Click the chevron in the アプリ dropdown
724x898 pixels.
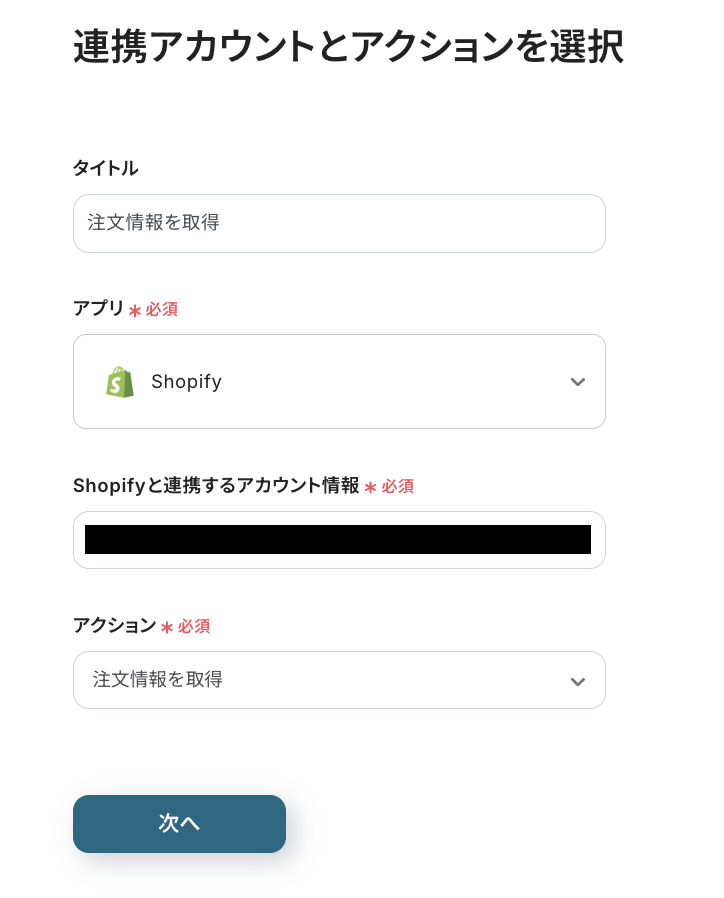[x=577, y=382]
